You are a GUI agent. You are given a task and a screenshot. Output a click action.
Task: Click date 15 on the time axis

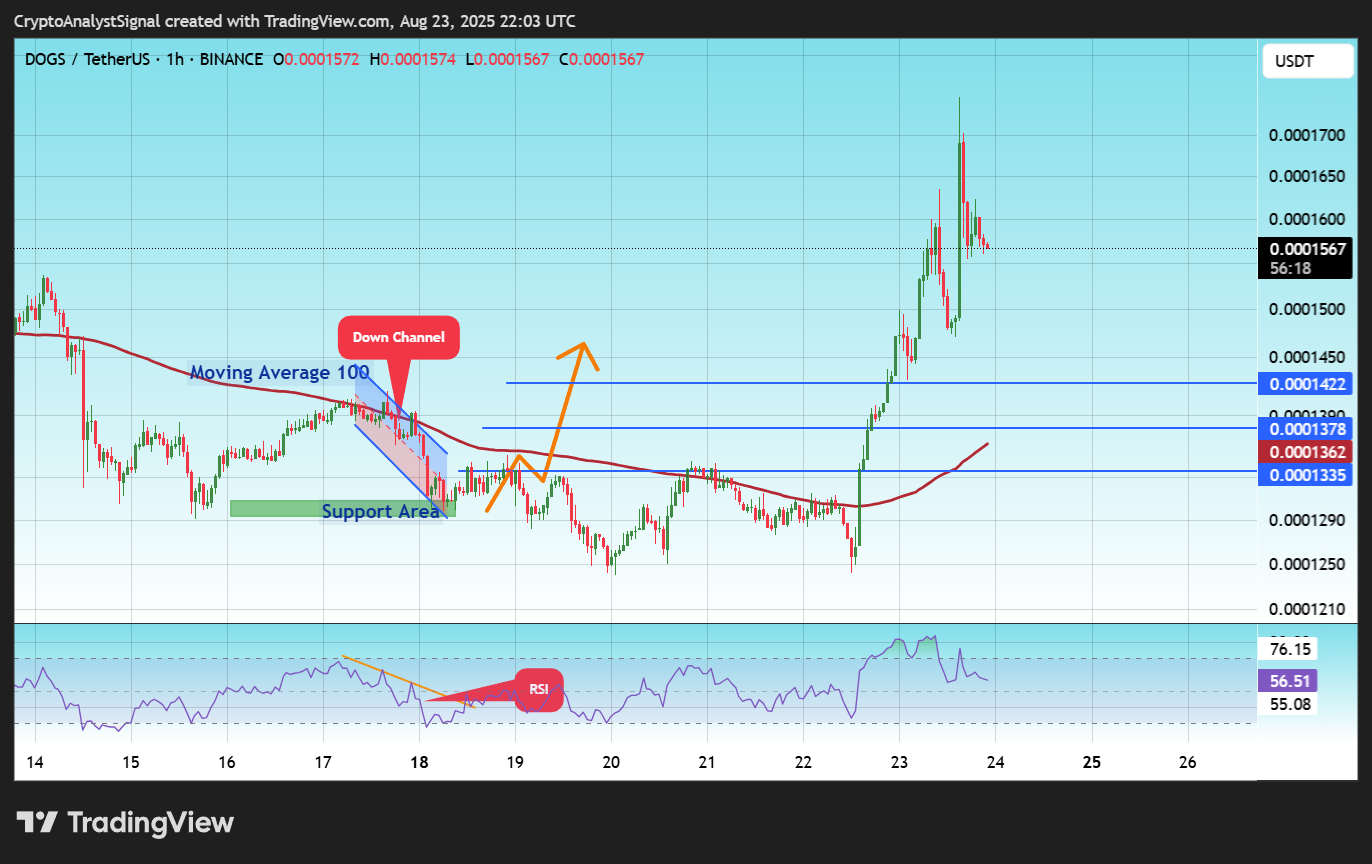pyautogui.click(x=131, y=762)
